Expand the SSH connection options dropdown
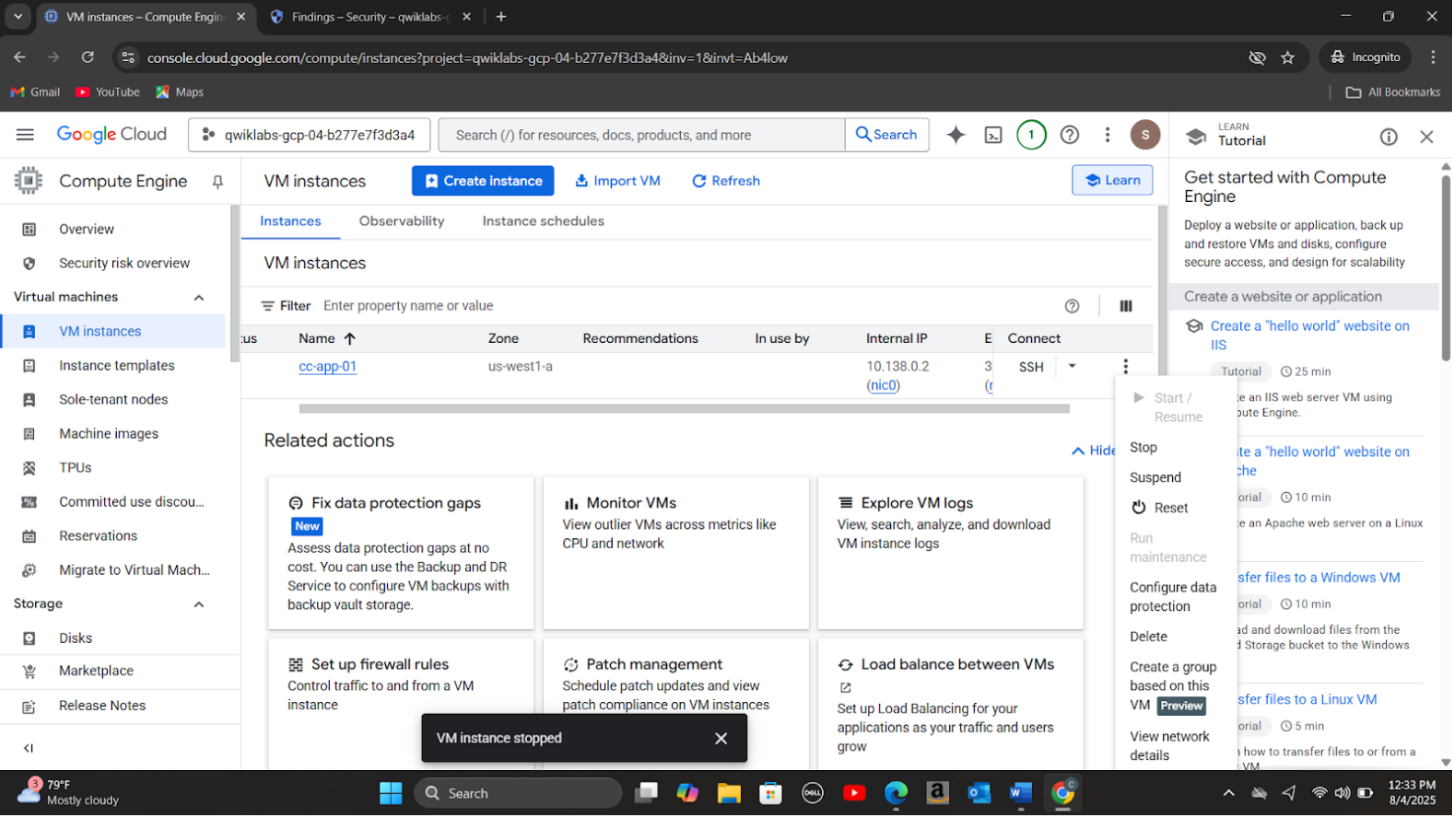 [1072, 367]
